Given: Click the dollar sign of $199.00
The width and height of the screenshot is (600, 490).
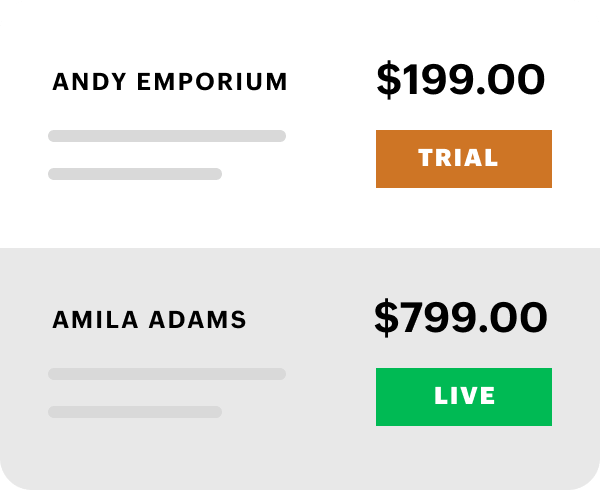Looking at the screenshot, I should coord(387,81).
